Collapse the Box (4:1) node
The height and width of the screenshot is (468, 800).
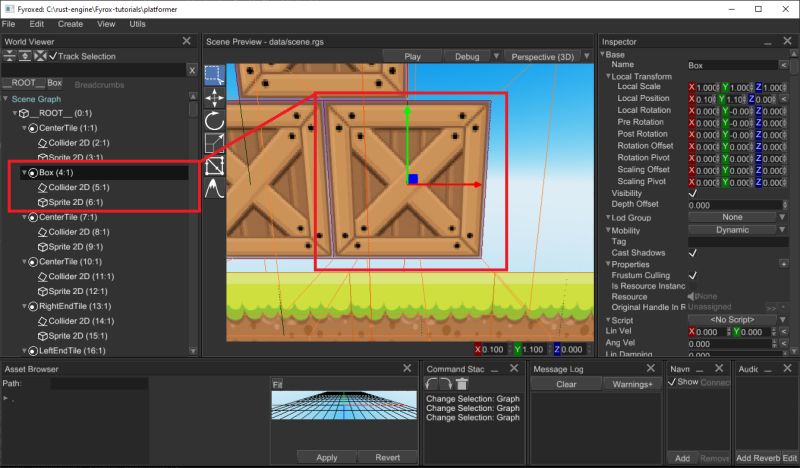click(24, 173)
